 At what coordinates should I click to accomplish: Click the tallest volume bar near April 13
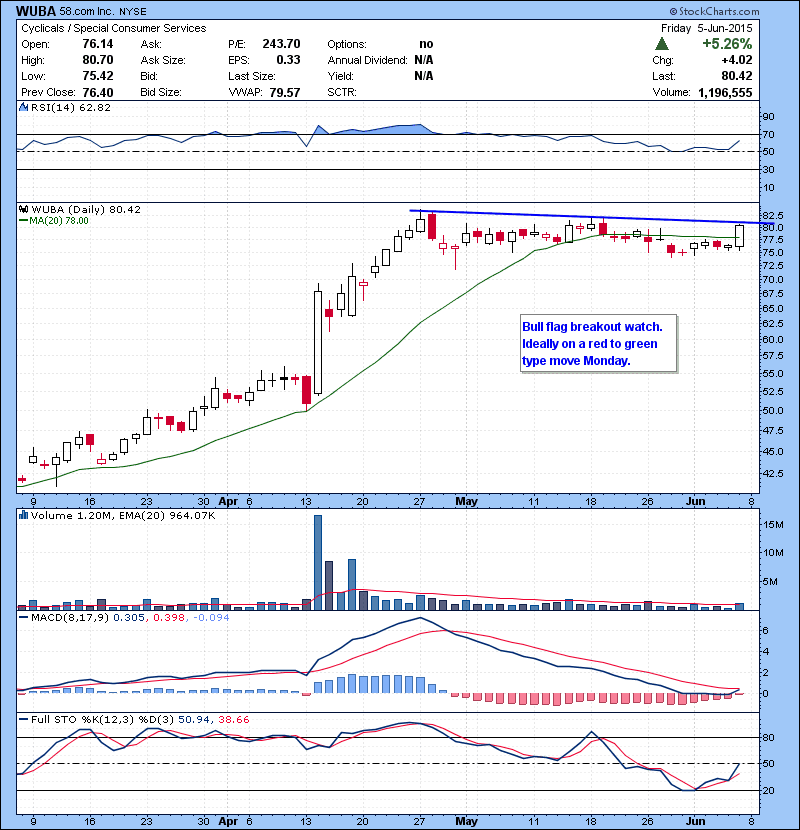coord(318,562)
